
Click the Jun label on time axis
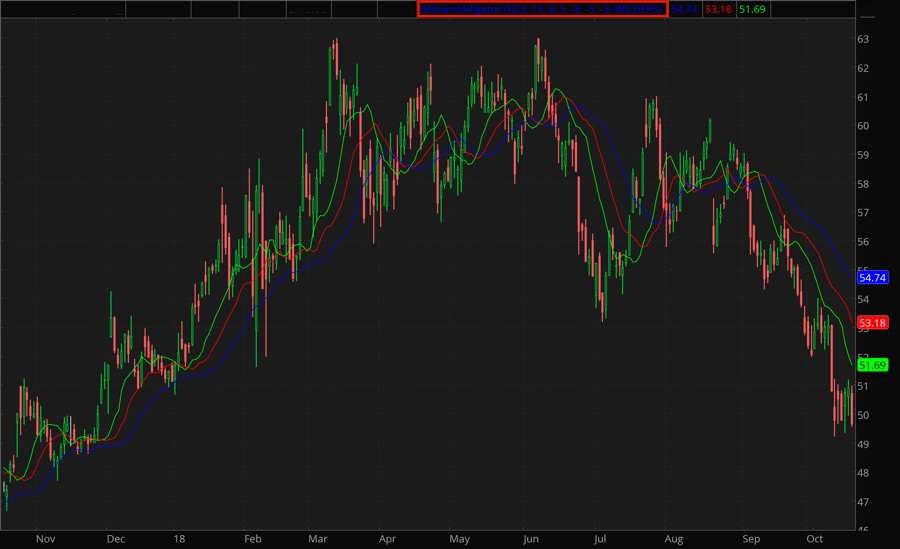tap(529, 538)
